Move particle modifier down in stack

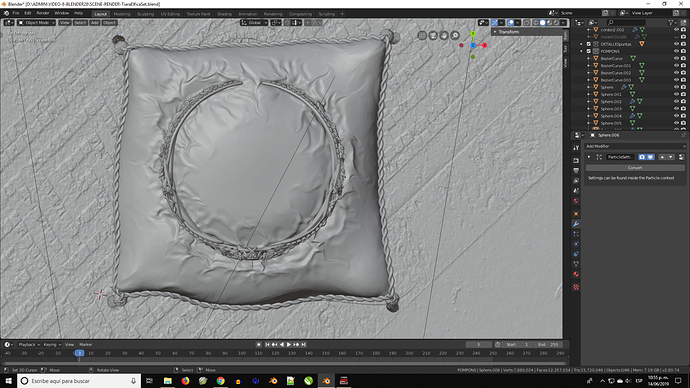click(670, 157)
